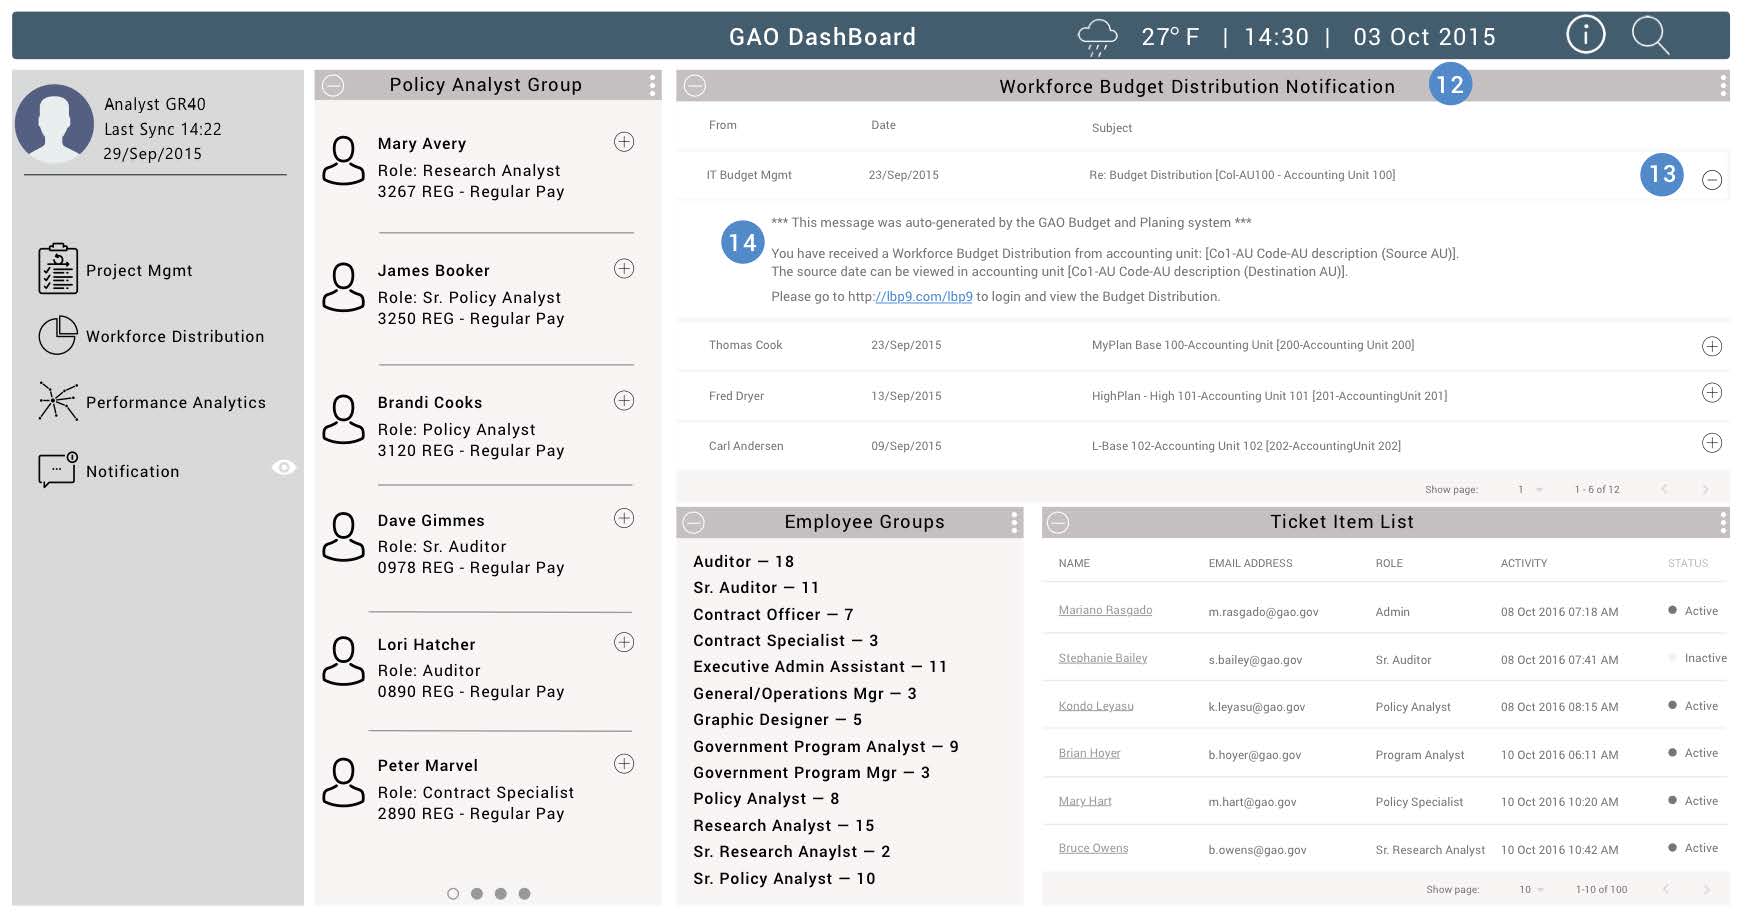Open Workforce Distribution pie chart icon
Viewport: 1746px width, 918px height.
[x=58, y=336]
